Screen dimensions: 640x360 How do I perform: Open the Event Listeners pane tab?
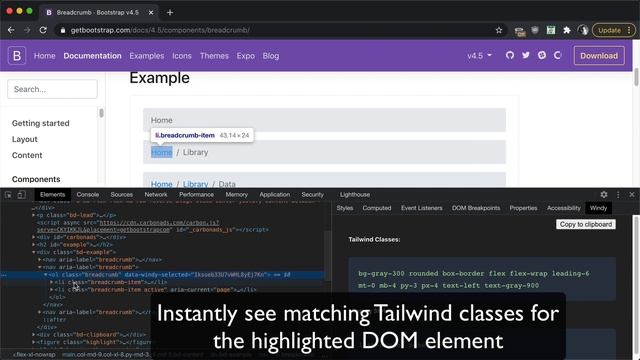(x=422, y=208)
